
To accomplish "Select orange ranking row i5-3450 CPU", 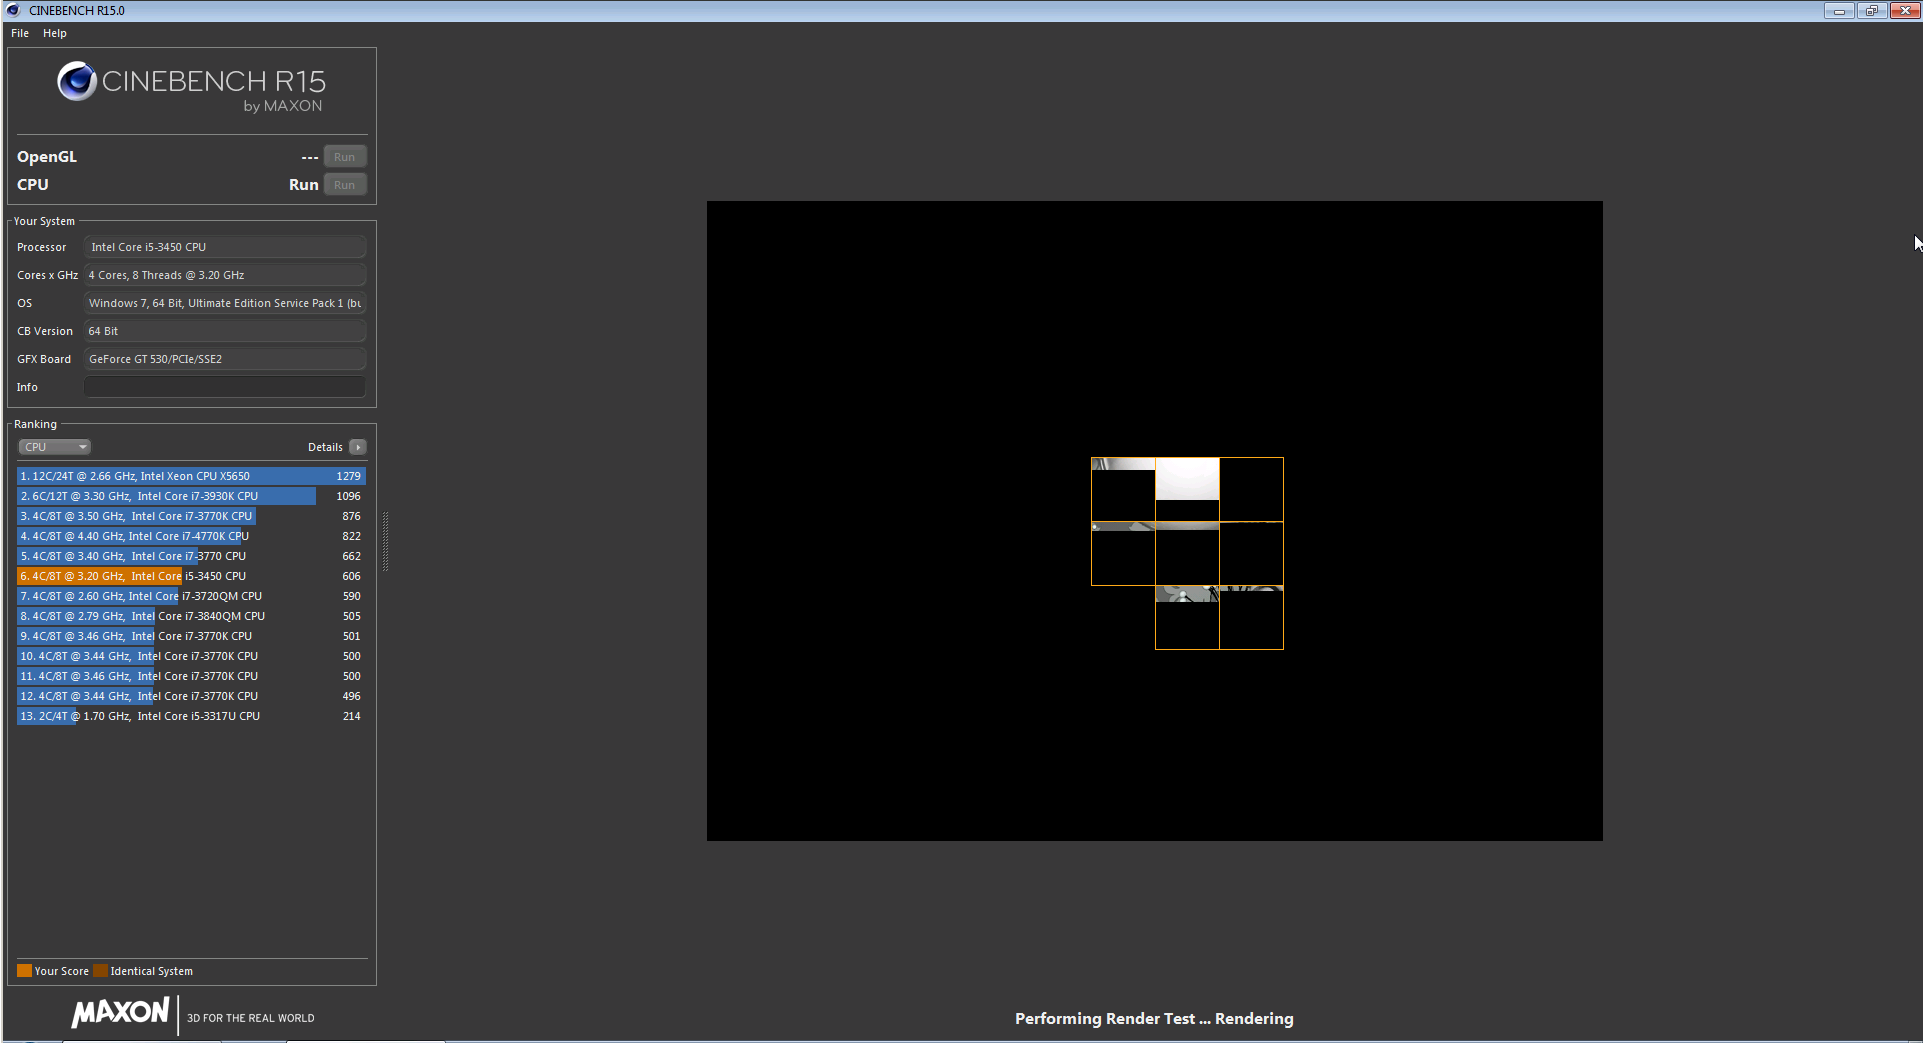I will point(191,576).
